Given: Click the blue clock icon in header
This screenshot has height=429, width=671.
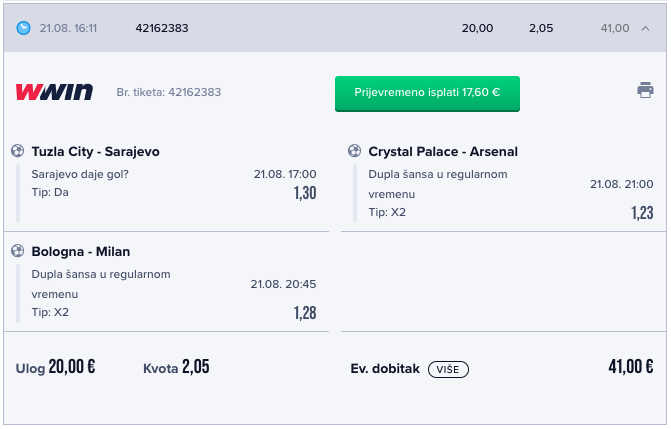Looking at the screenshot, I should pos(24,28).
